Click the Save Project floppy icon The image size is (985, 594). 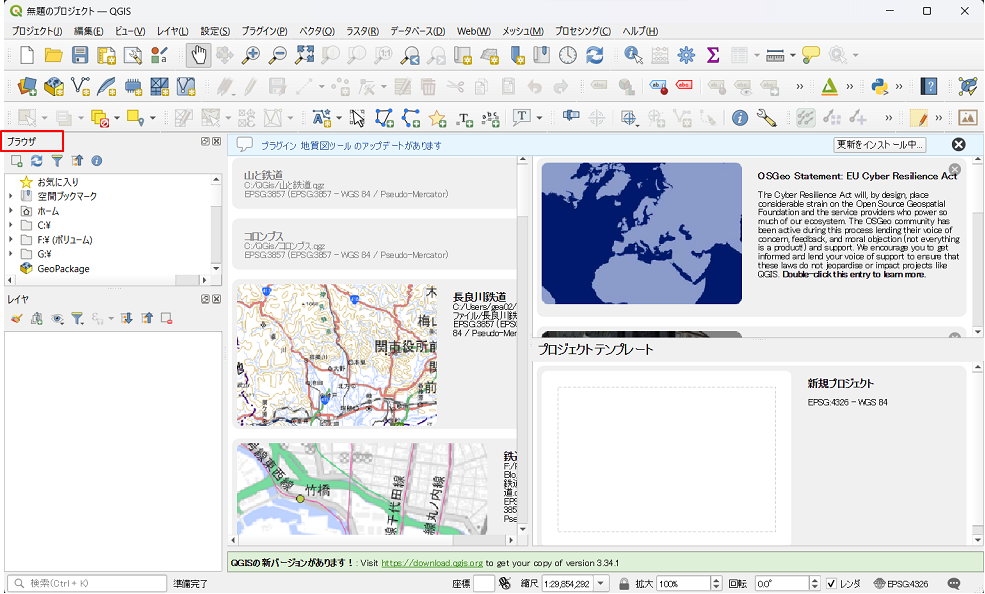coord(80,55)
